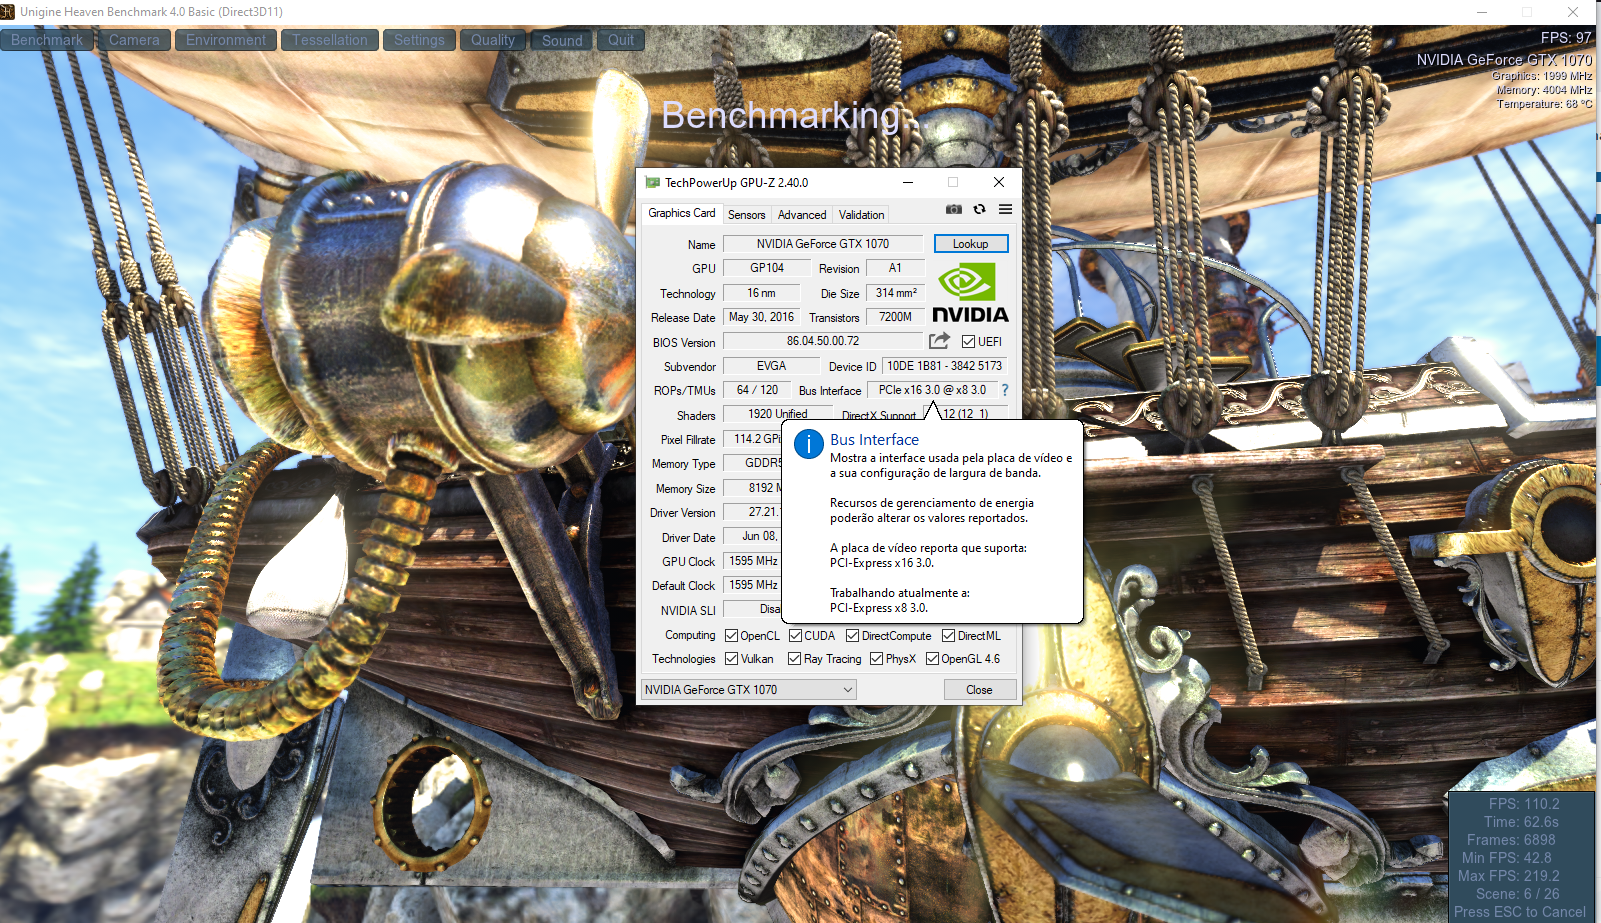Toggle the DirectCompute checkbox

click(x=853, y=636)
